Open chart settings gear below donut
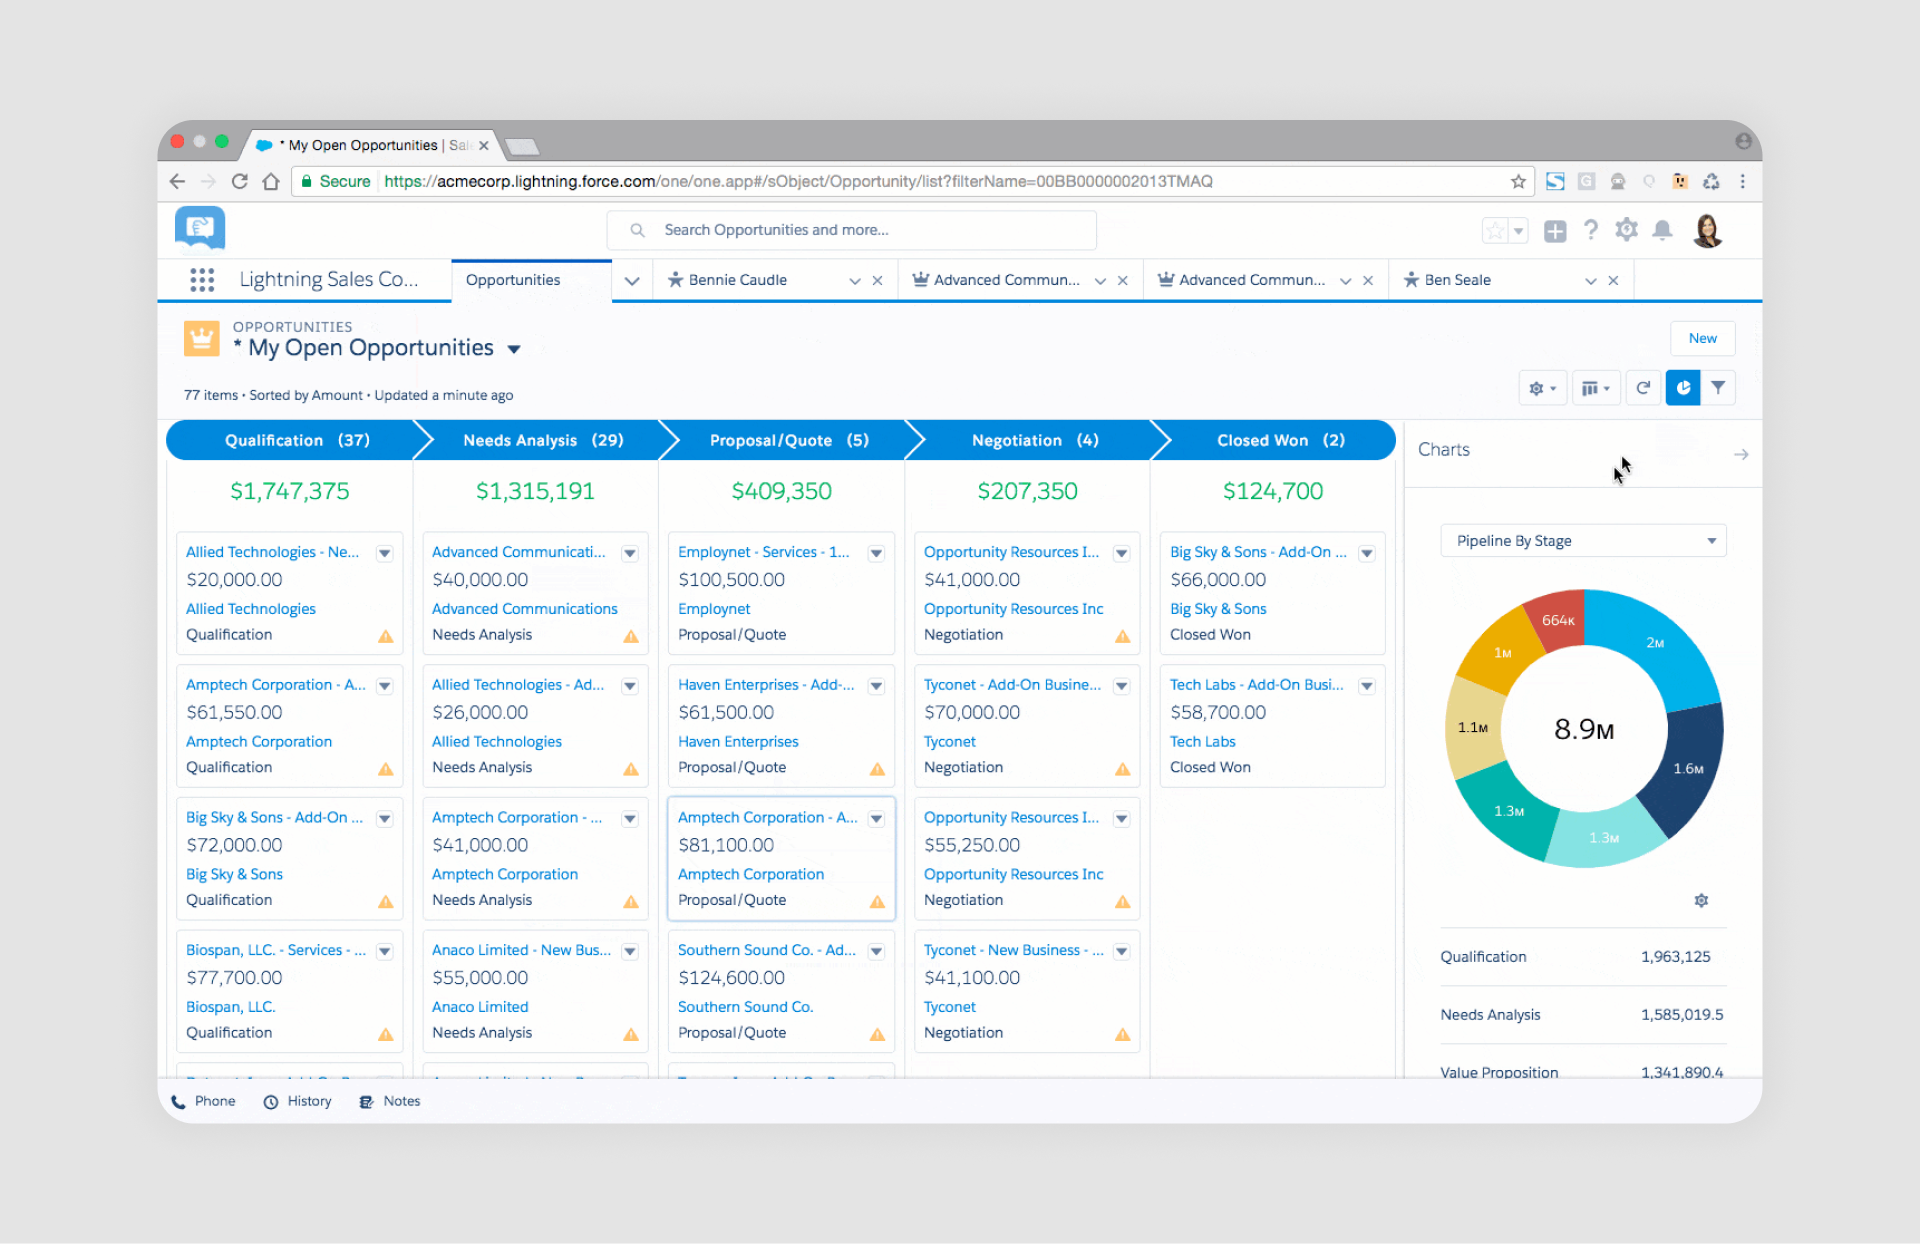Viewport: 1920px width, 1244px height. pos(1701,900)
